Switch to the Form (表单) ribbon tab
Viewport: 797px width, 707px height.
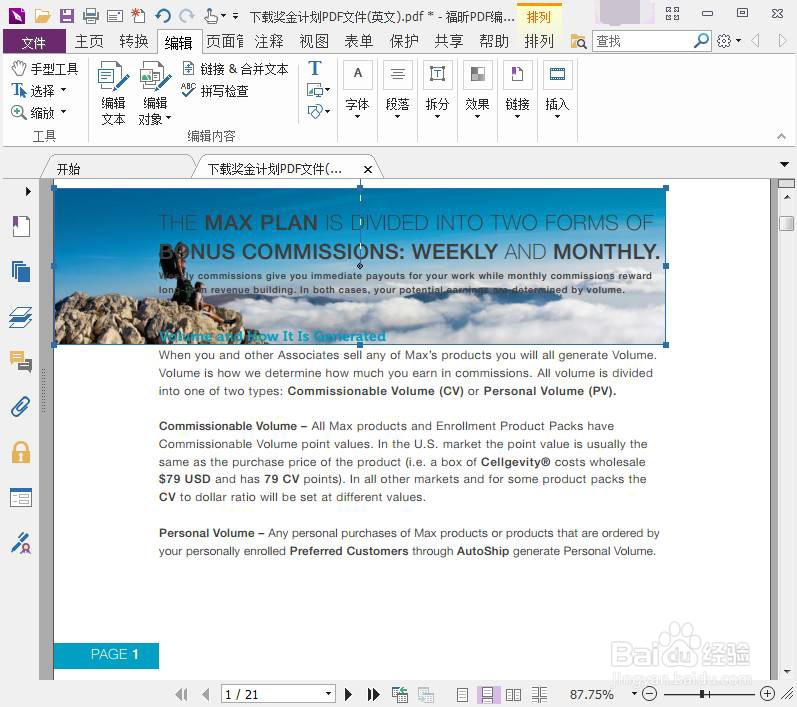tap(358, 41)
